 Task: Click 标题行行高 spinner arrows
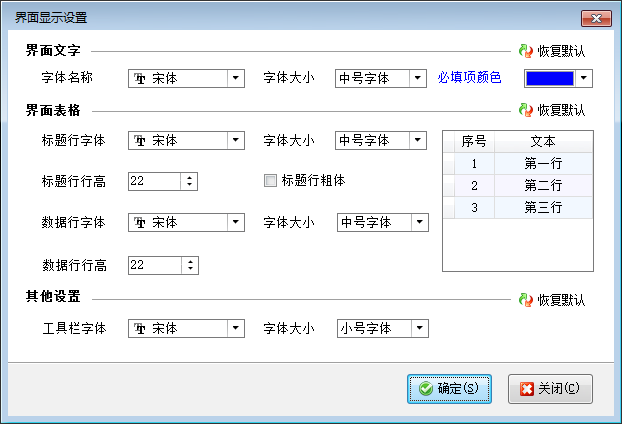190,181
